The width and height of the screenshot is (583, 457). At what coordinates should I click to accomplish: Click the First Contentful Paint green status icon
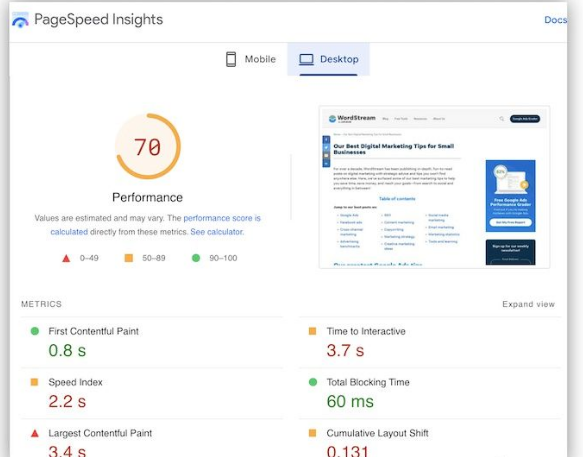tap(35, 331)
